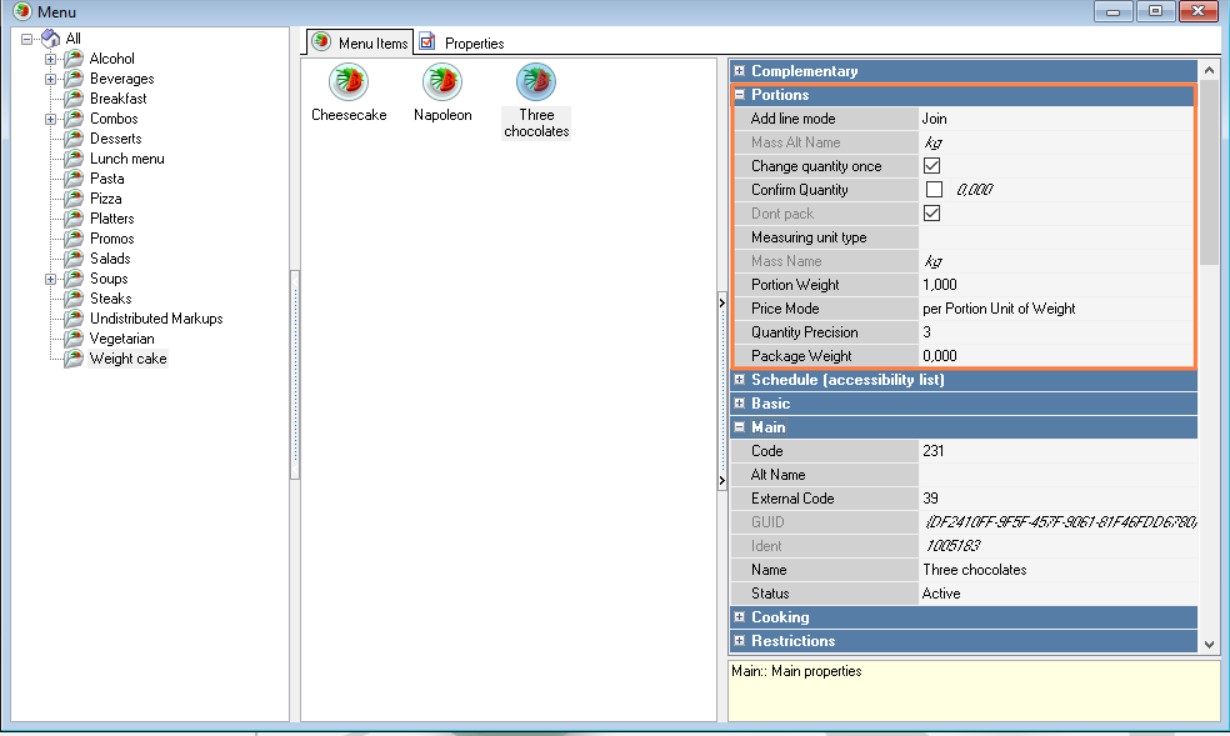This screenshot has height=736, width=1230.
Task: Click the Desserts folder icon
Action: [73, 139]
